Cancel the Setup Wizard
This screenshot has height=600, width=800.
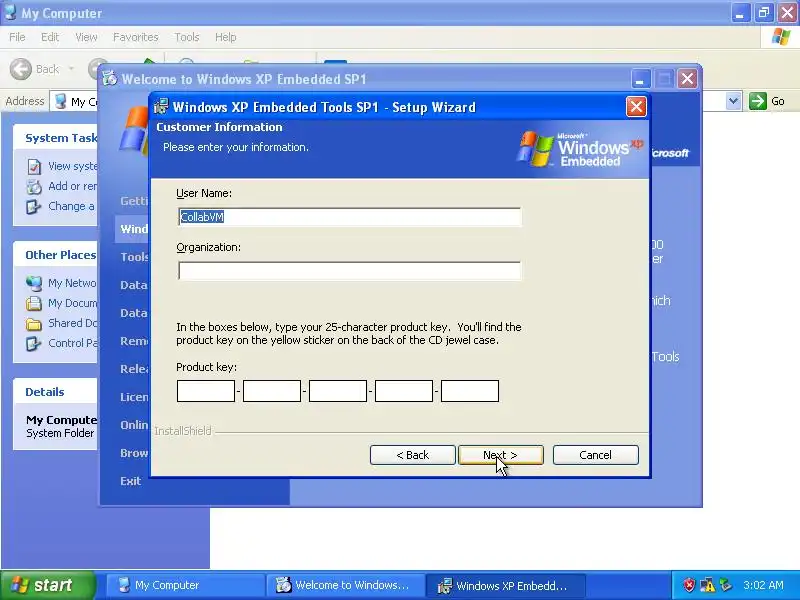click(x=595, y=455)
